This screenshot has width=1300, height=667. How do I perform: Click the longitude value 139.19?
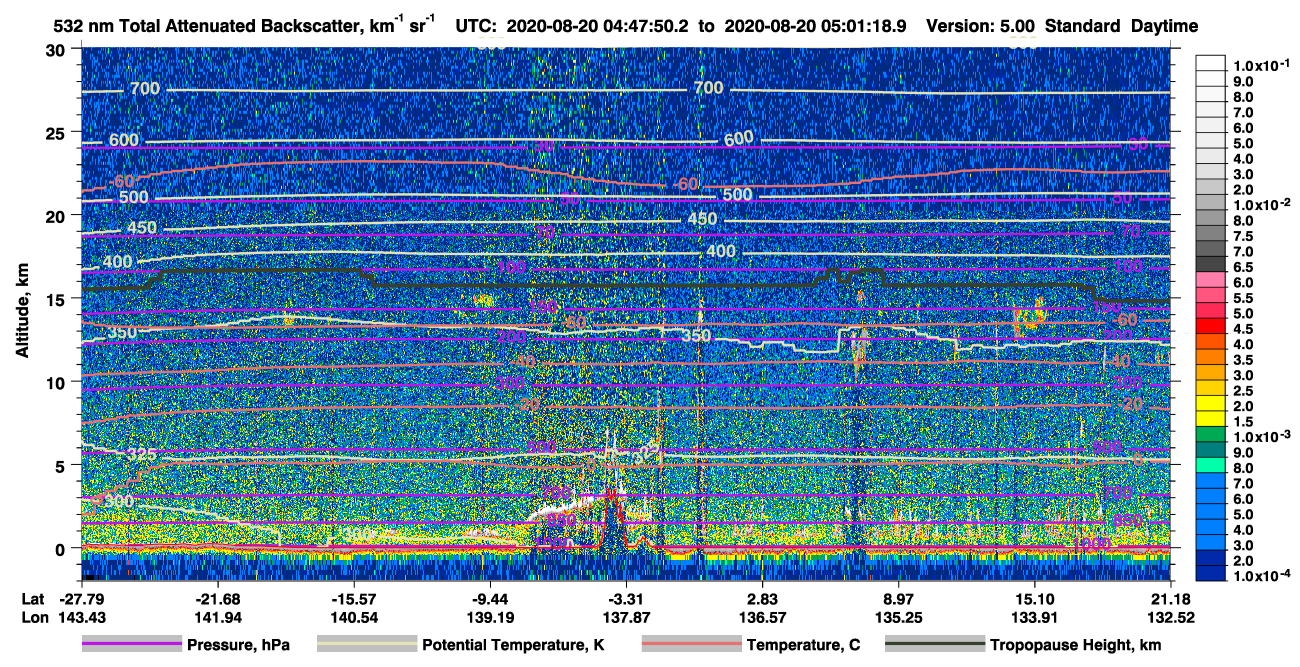(490, 617)
